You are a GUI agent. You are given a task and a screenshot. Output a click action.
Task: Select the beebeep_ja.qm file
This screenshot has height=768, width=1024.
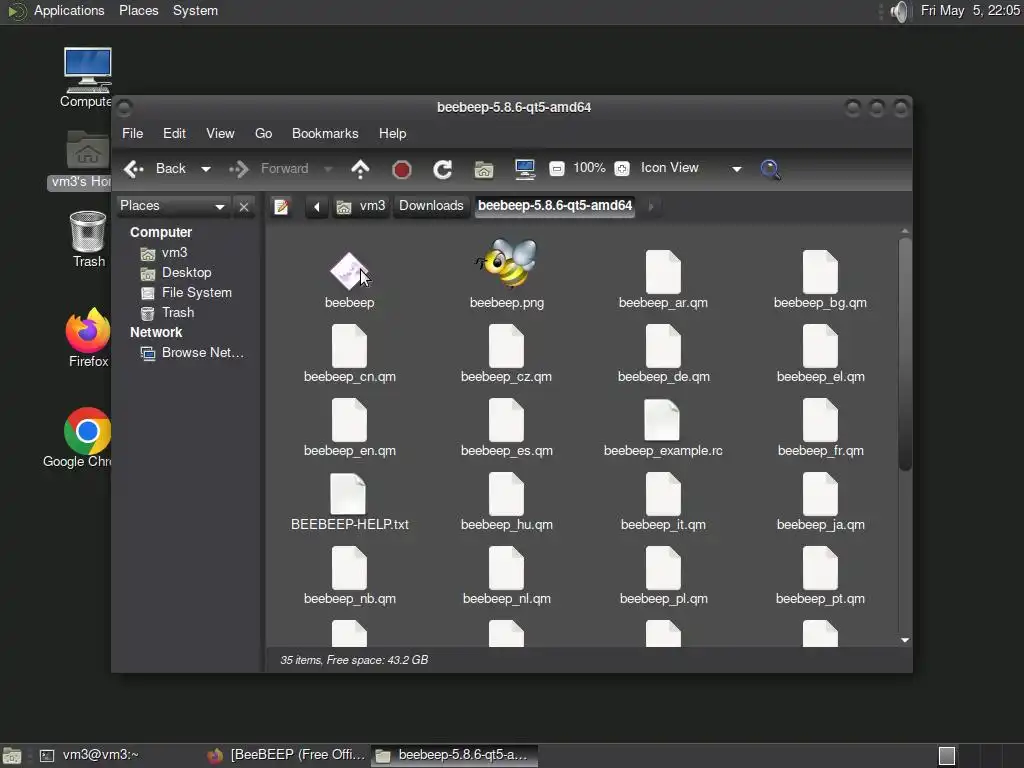pos(820,501)
